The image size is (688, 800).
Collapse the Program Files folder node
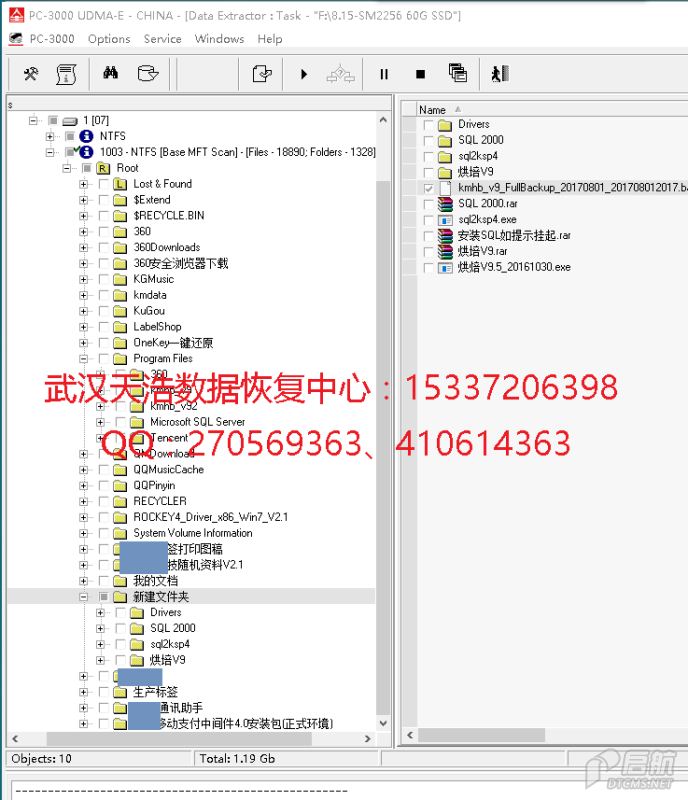[x=84, y=358]
